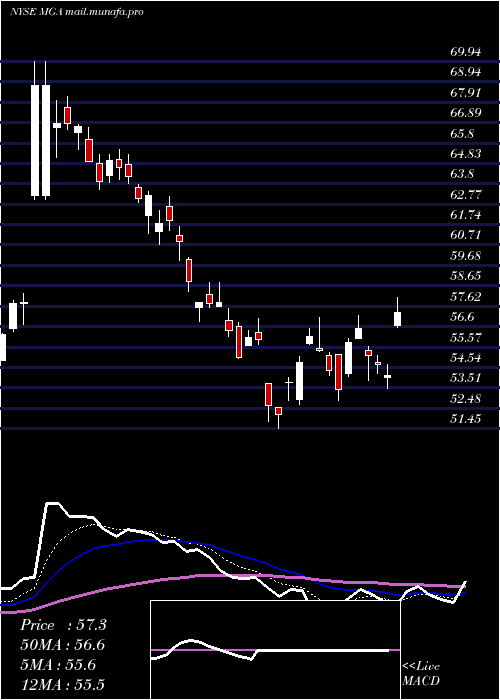The width and height of the screenshot is (500, 700).
Task: Select the 59.68 price axis label
Action: pyautogui.click(x=466, y=256)
